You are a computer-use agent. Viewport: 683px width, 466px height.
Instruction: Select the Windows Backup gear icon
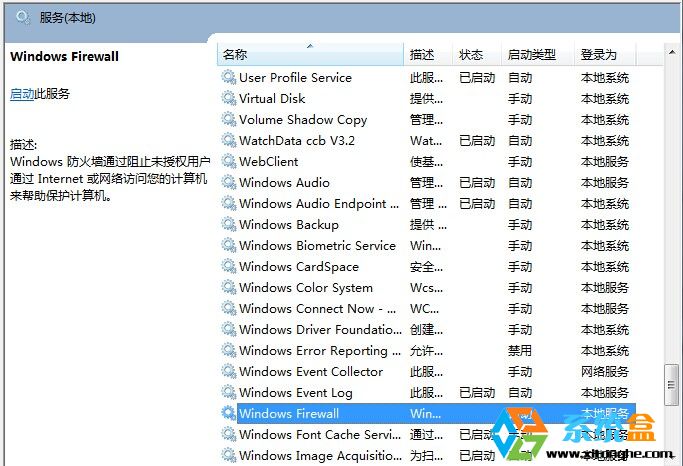(228, 225)
